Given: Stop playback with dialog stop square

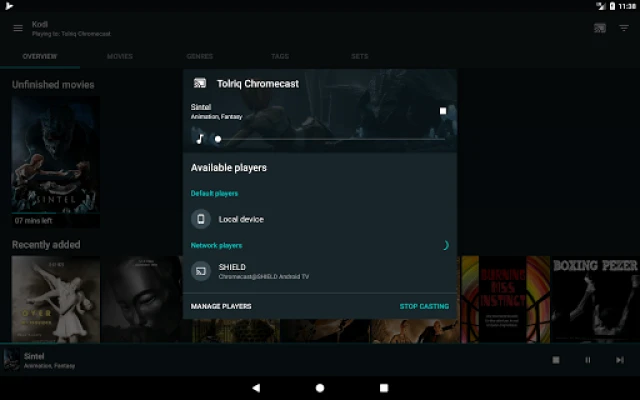Looking at the screenshot, I should click(443, 111).
